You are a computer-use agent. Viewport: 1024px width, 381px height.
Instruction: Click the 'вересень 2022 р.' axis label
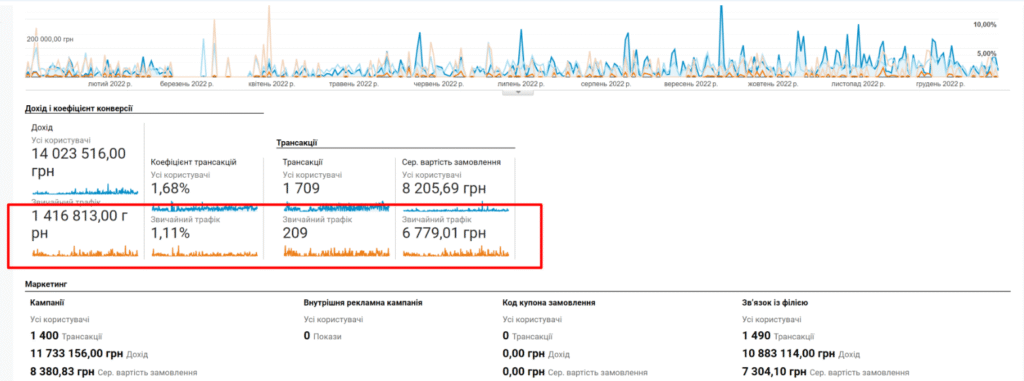coord(692,84)
